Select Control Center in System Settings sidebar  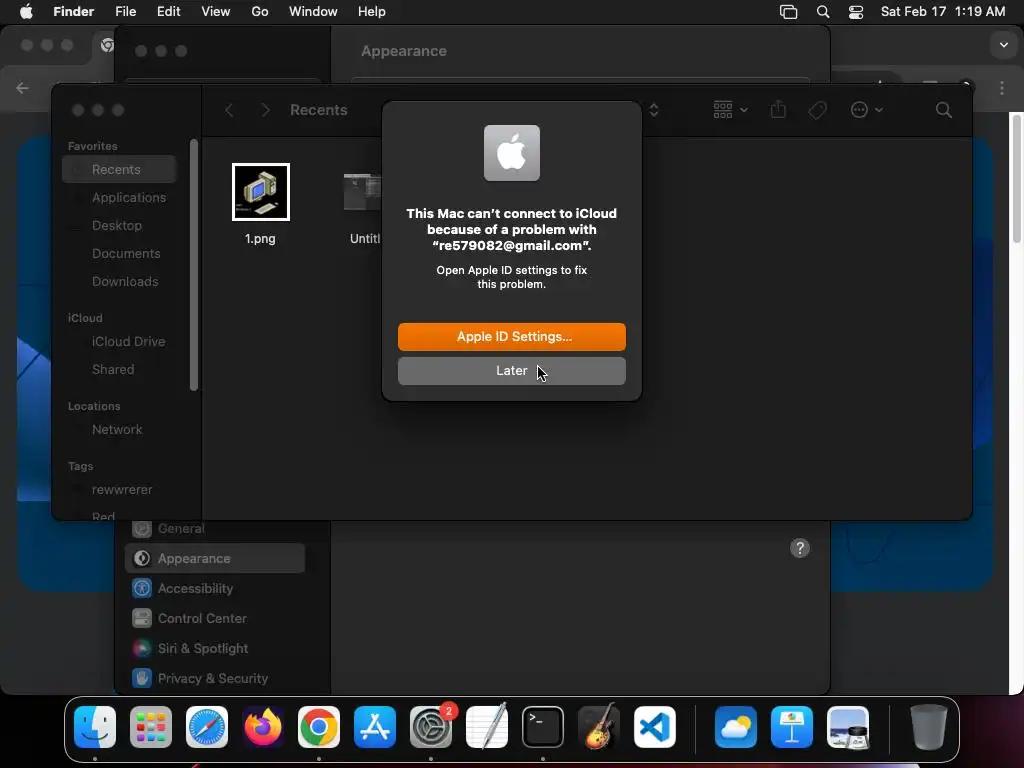click(x=215, y=618)
